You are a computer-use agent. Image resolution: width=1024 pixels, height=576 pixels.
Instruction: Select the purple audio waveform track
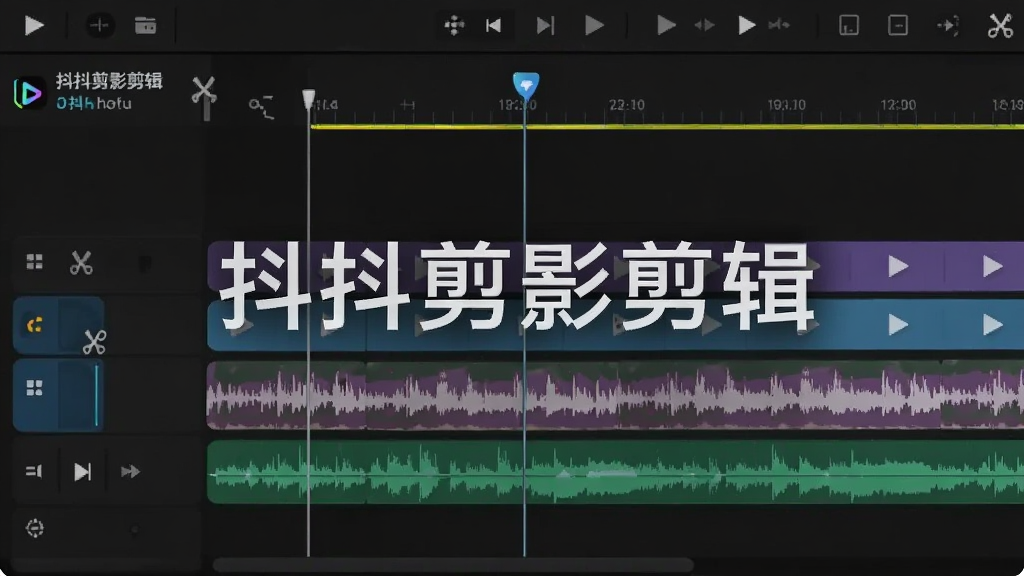point(615,396)
